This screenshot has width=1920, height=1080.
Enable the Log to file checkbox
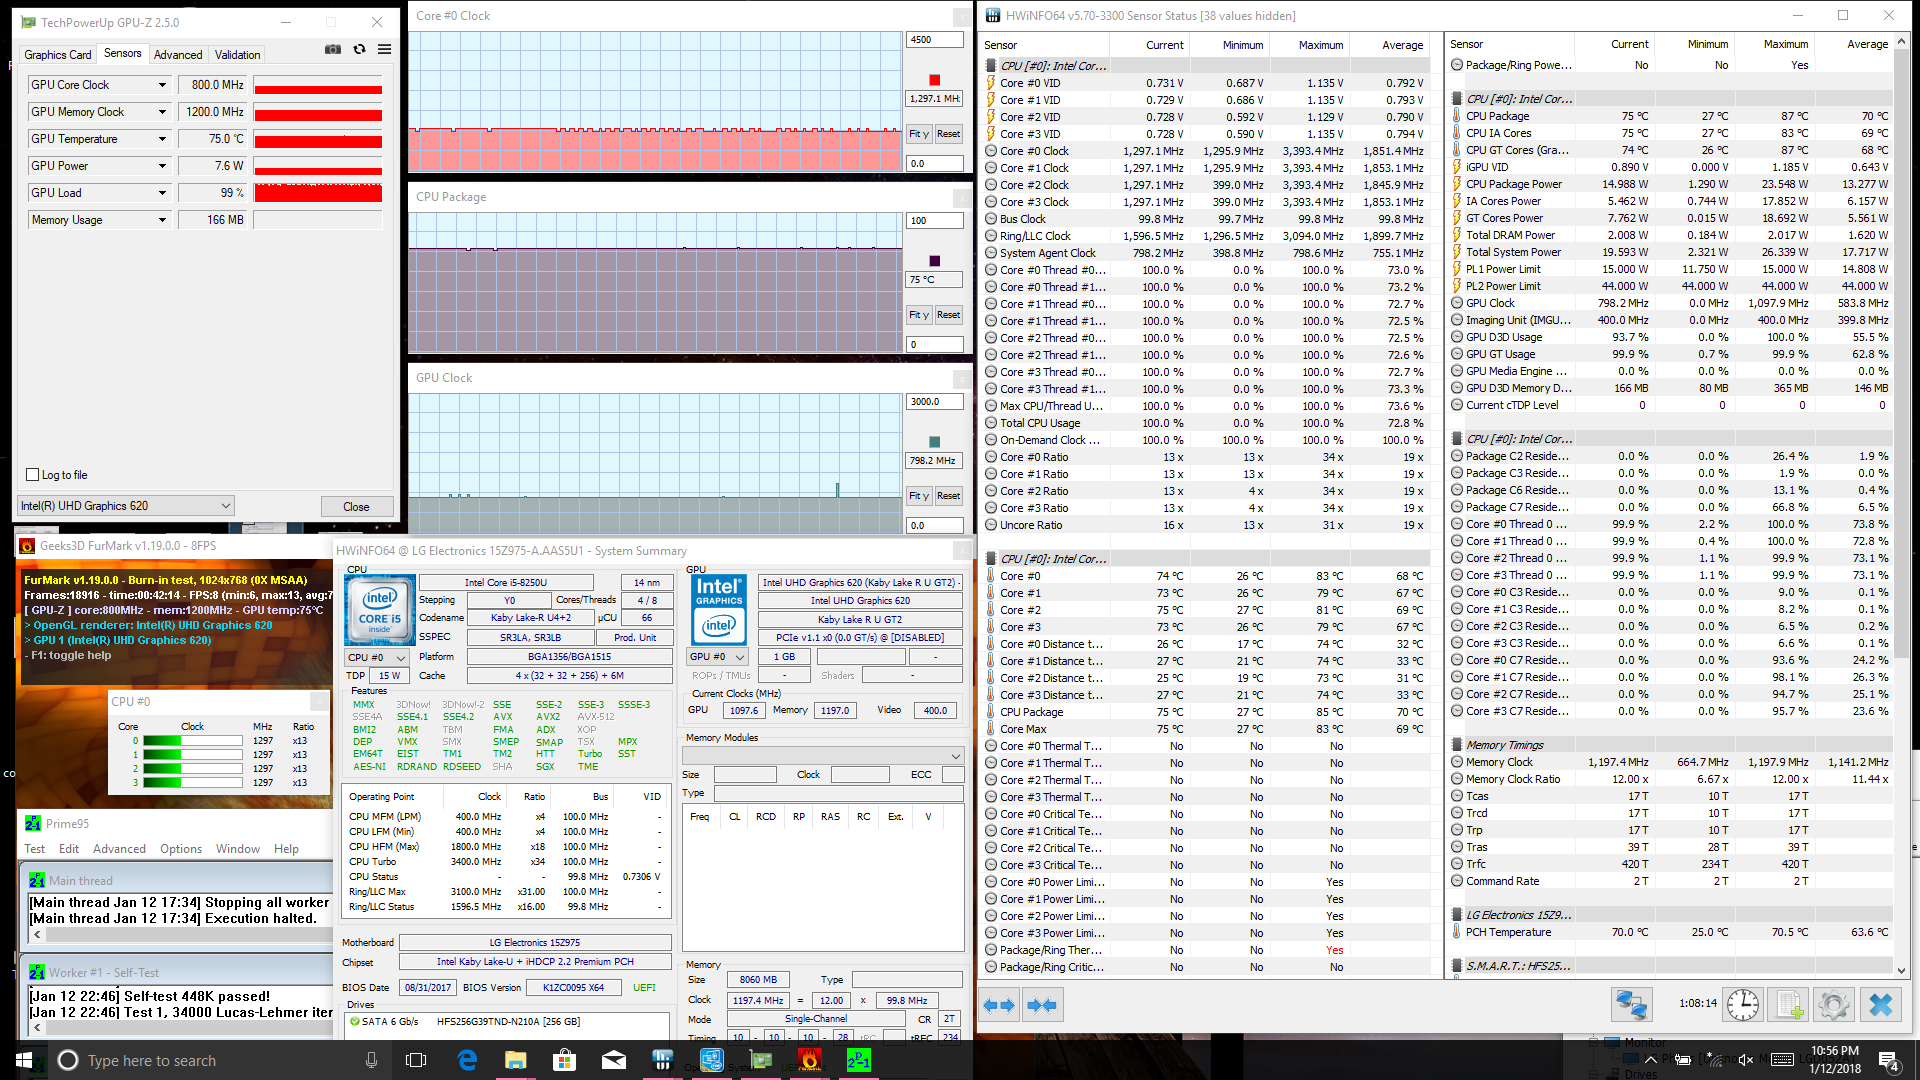33,475
